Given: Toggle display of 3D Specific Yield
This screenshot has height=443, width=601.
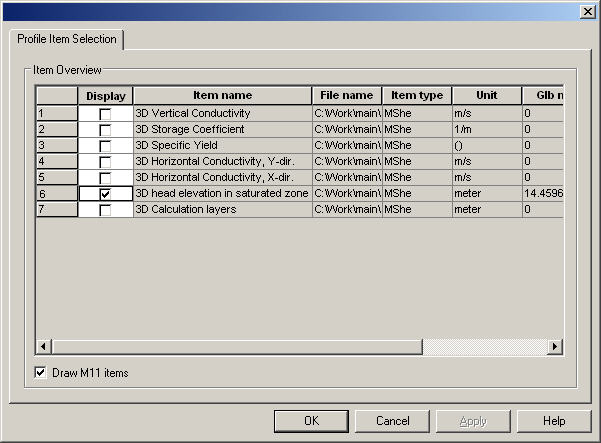Looking at the screenshot, I should [x=105, y=146].
